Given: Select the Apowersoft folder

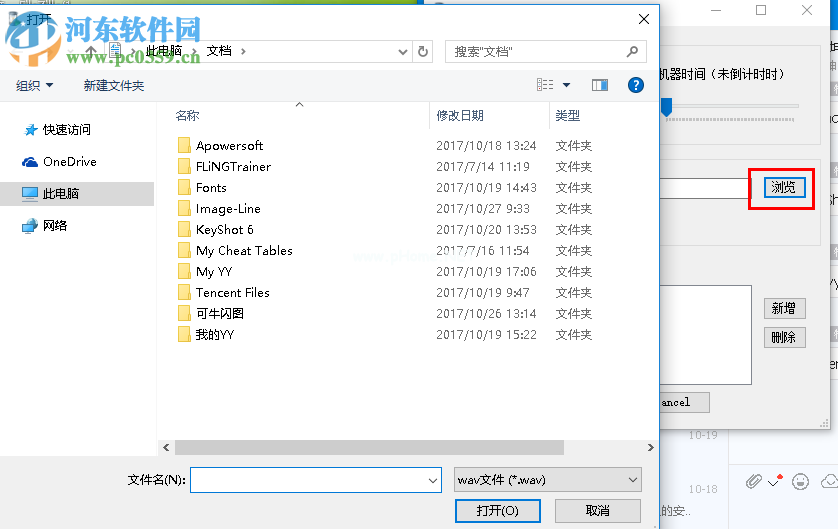Looking at the screenshot, I should tap(229, 145).
